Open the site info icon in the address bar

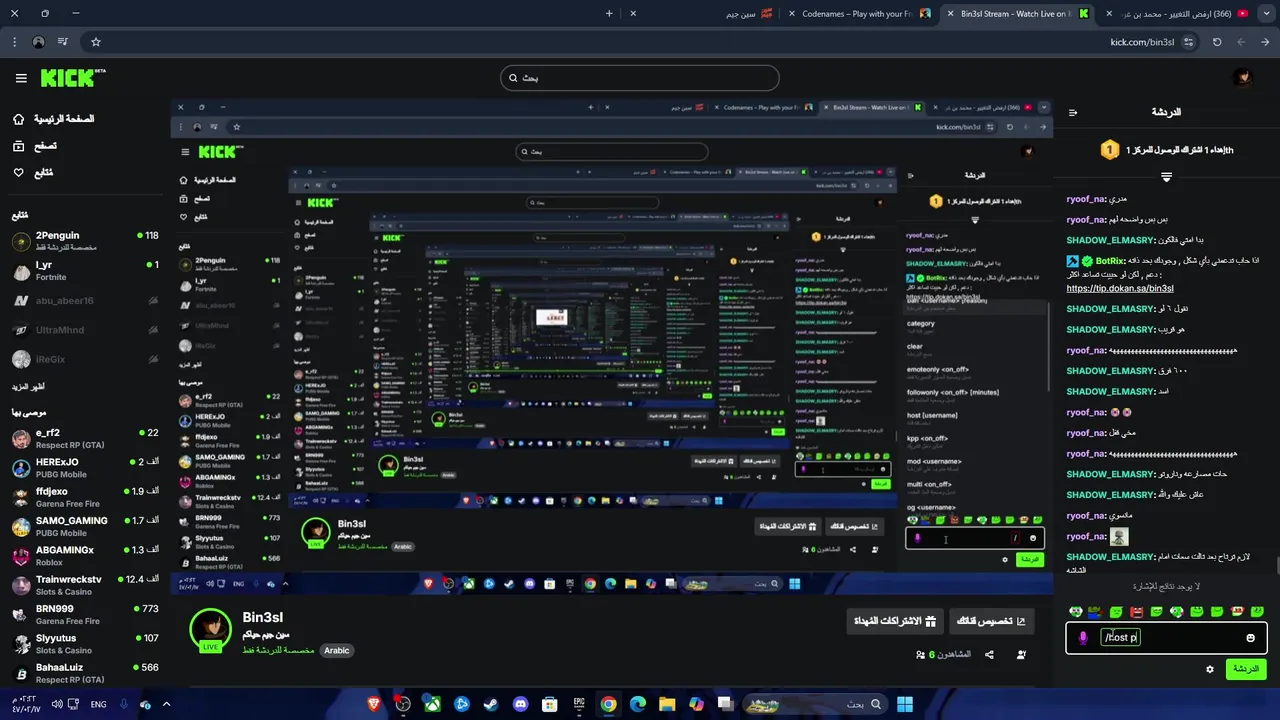[x=1188, y=42]
